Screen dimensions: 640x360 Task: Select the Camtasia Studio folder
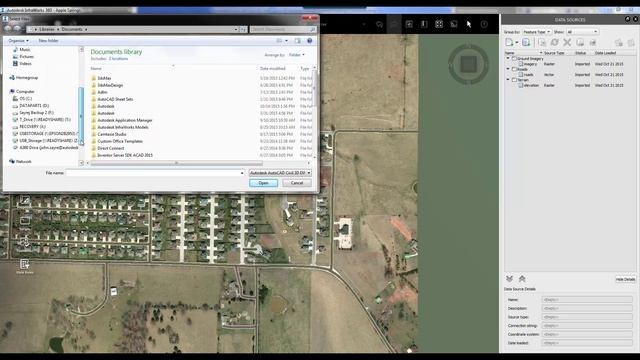tap(109, 134)
